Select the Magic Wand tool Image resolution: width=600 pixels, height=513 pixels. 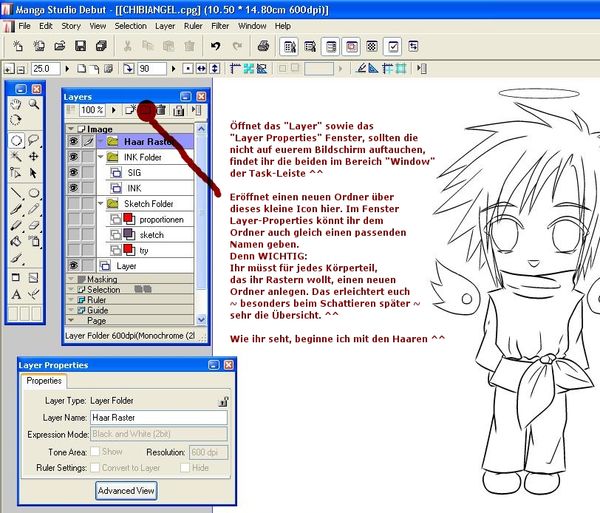(16, 156)
